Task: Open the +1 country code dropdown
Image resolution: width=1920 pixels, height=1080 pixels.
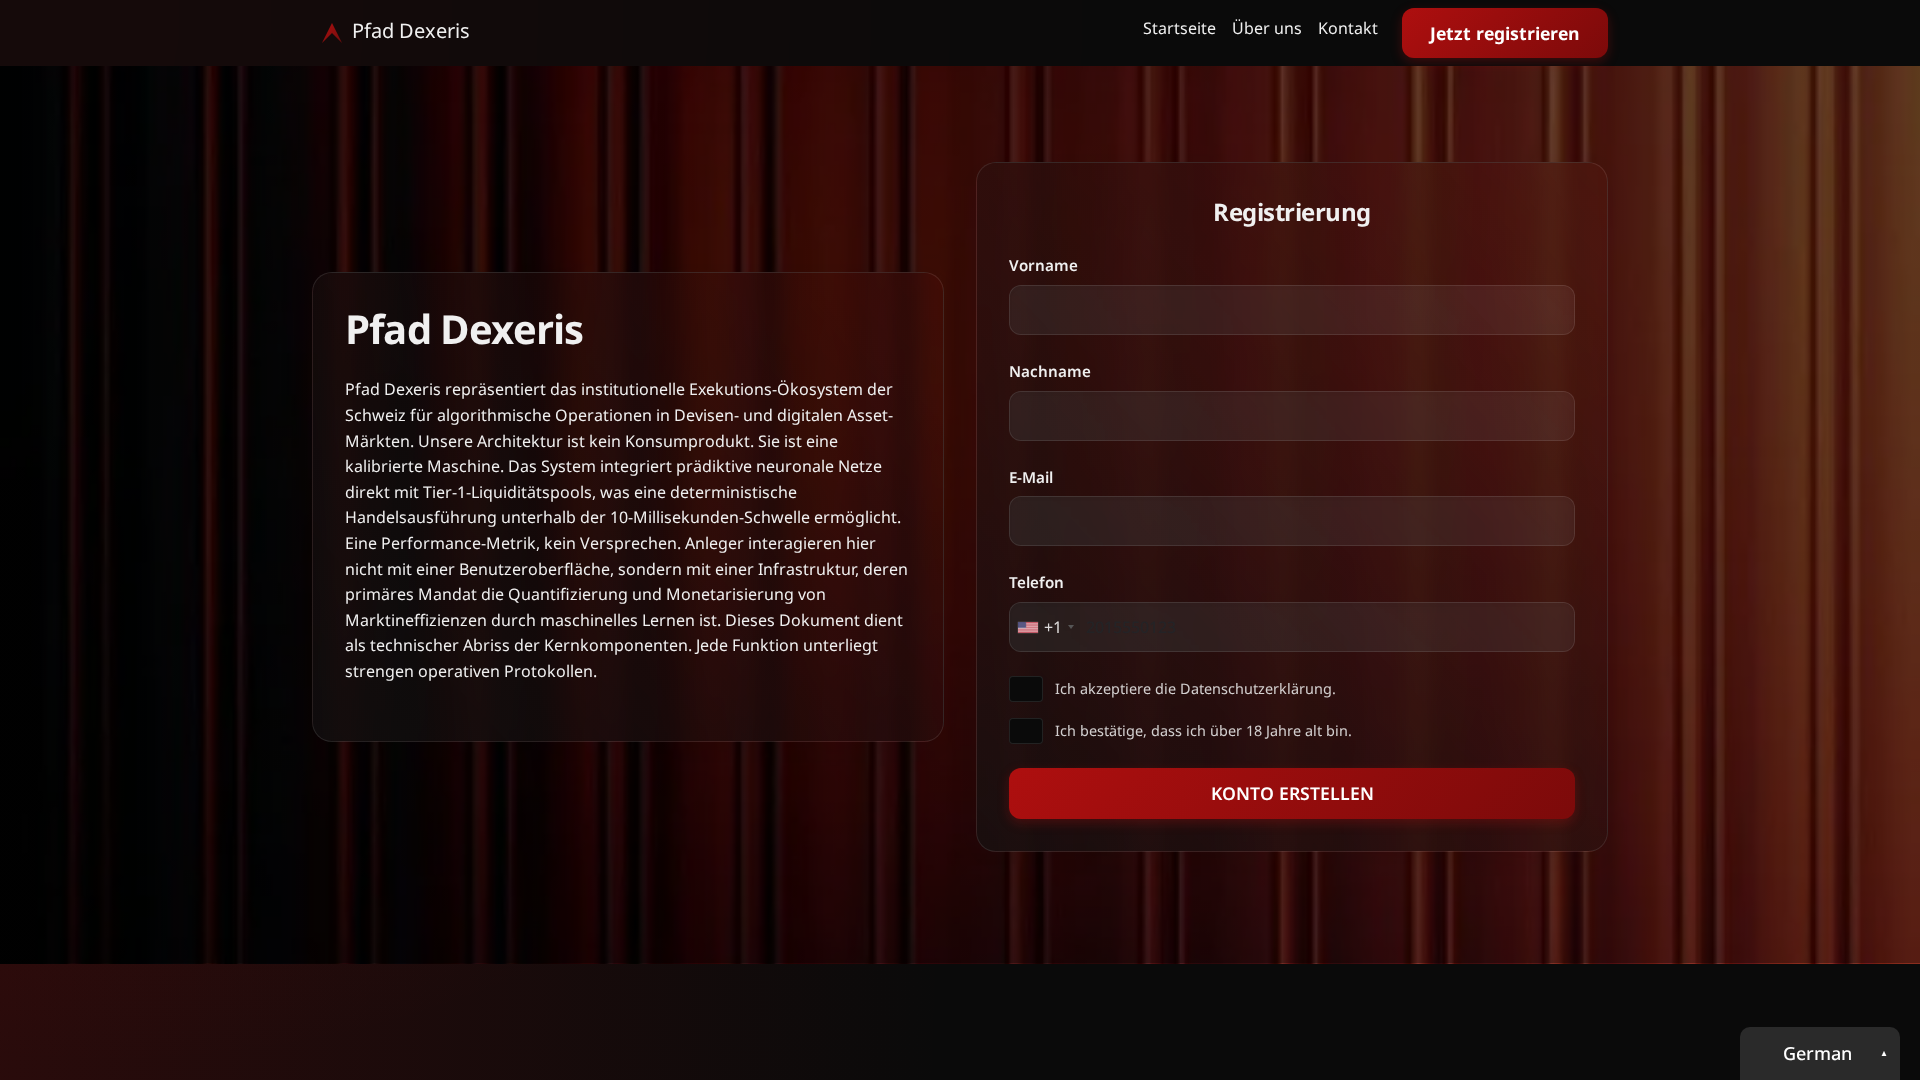Action: tap(1046, 627)
